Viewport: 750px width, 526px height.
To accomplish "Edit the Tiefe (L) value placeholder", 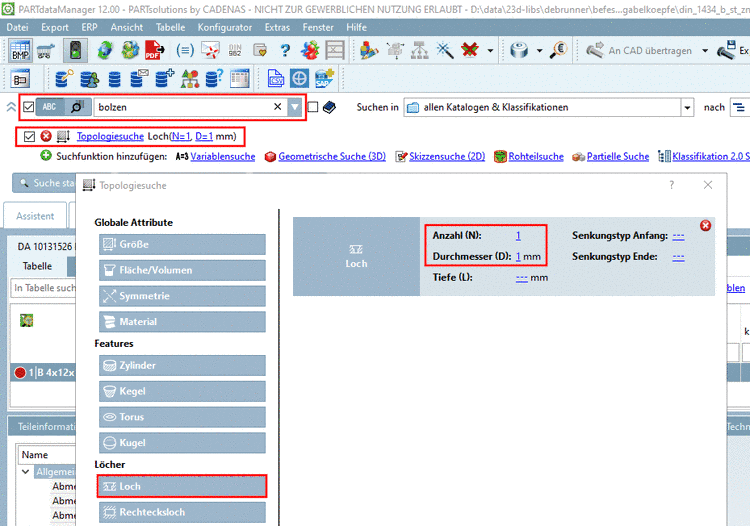I will pos(521,278).
